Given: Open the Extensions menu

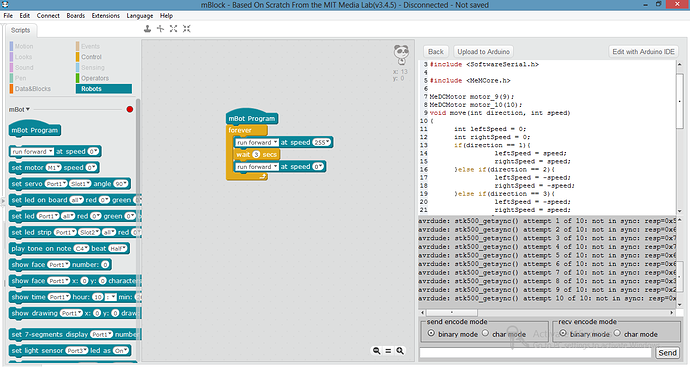Looking at the screenshot, I should pyautogui.click(x=106, y=15).
